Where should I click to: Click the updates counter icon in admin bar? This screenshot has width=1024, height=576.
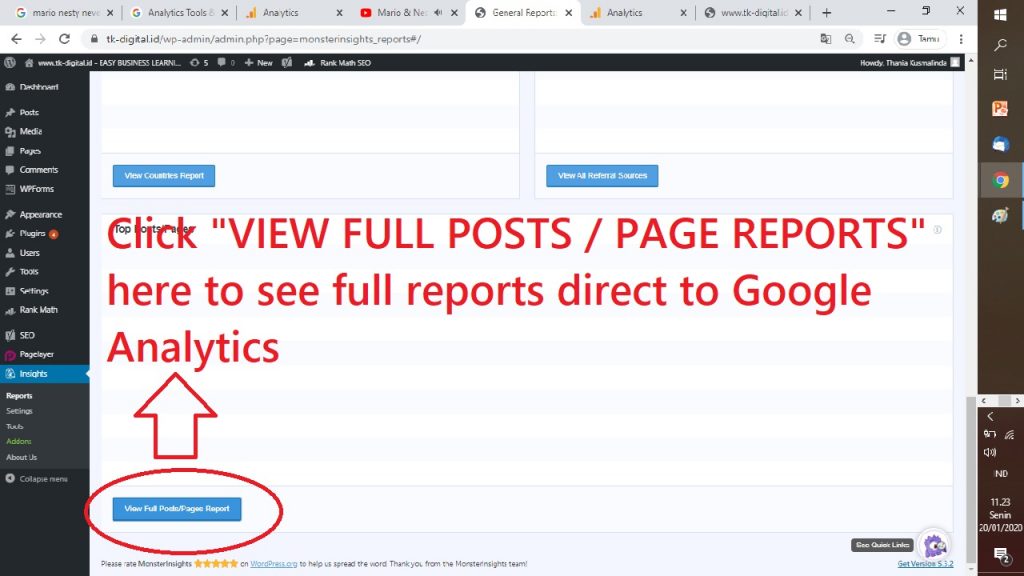click(195, 62)
